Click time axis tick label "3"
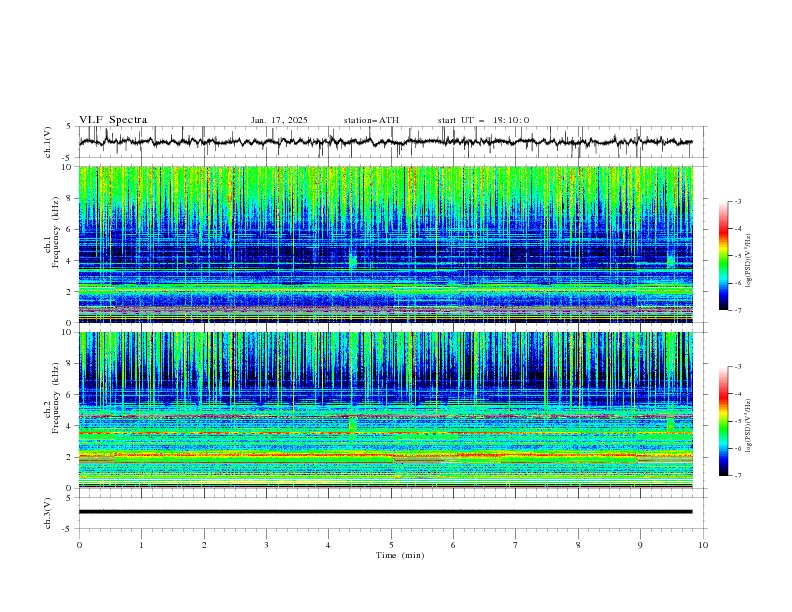 [266, 545]
